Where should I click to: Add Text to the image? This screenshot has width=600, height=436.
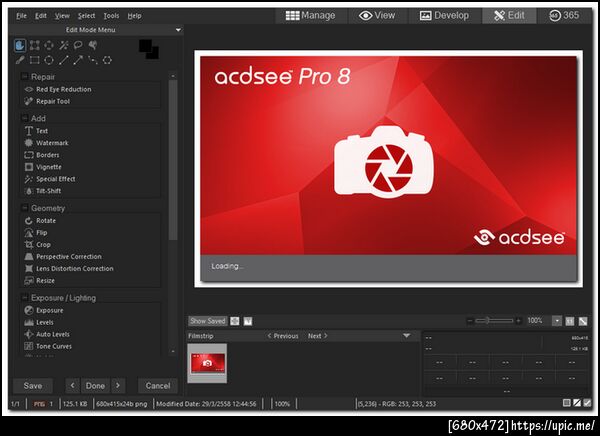coord(36,131)
